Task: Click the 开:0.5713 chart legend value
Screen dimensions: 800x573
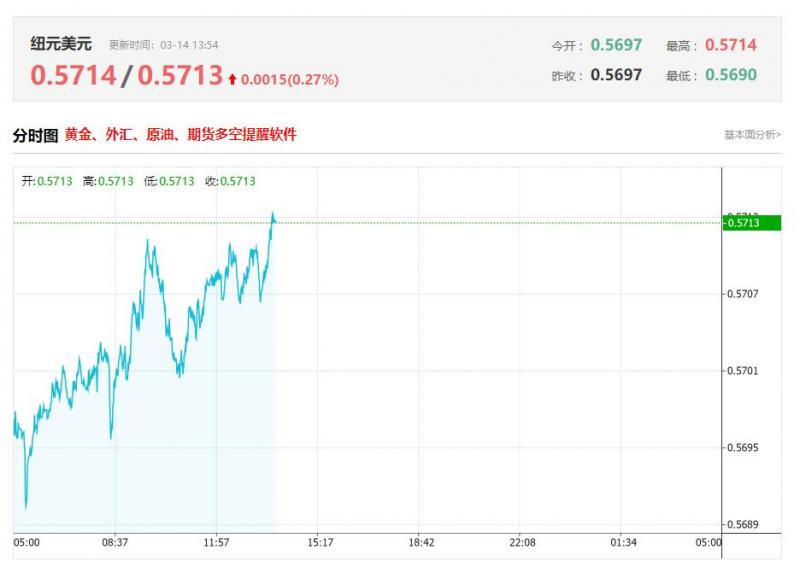Action: (47, 181)
